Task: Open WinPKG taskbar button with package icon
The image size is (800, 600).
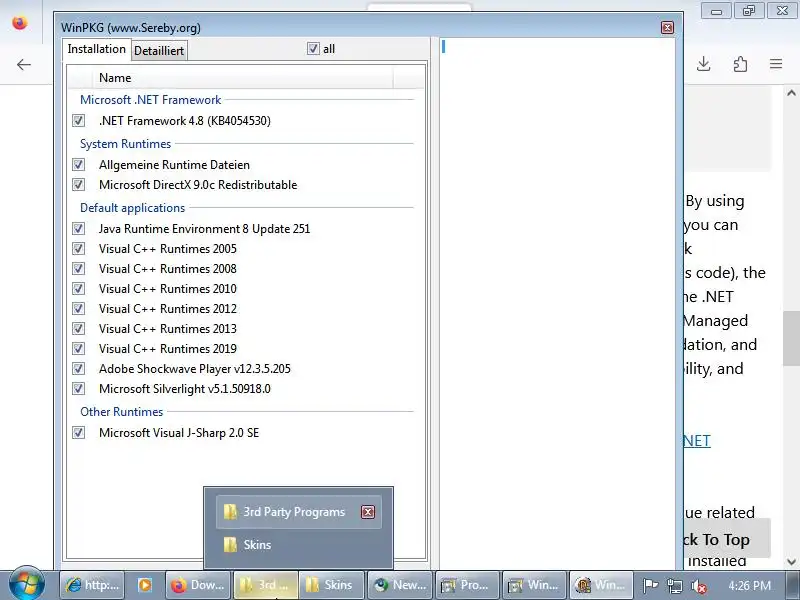Action: coord(602,585)
